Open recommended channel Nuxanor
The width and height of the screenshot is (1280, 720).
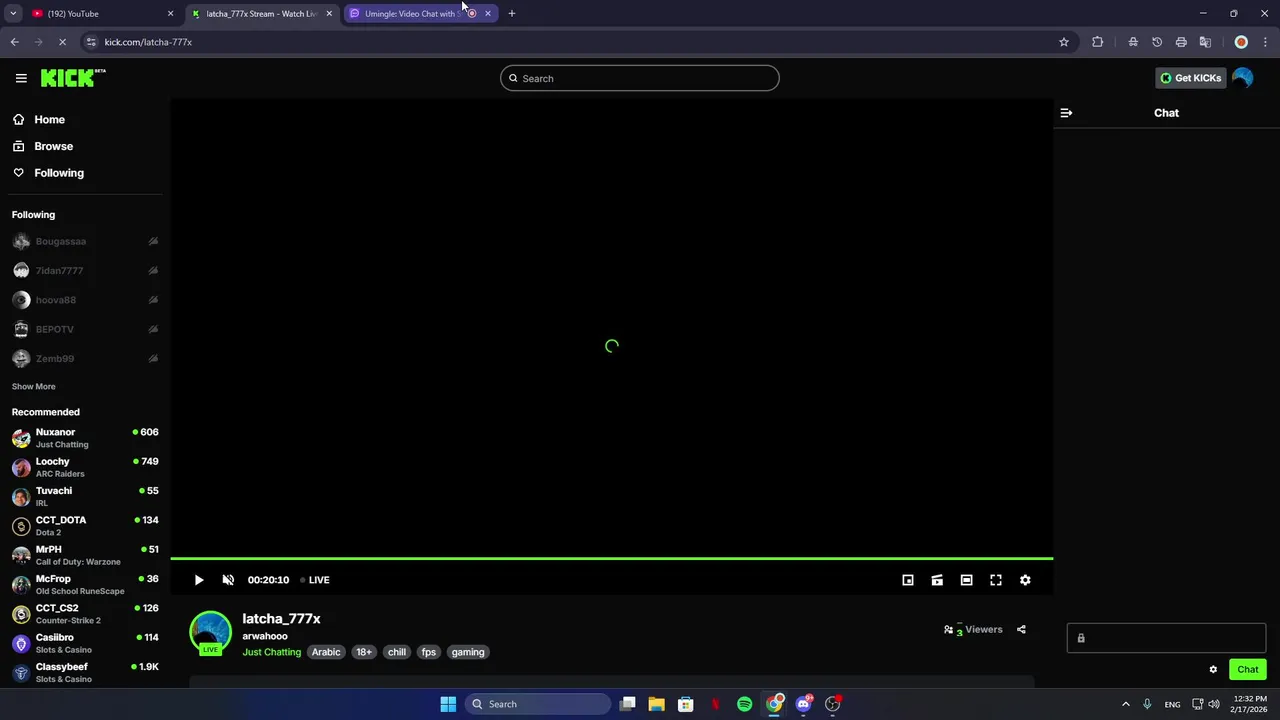[x=85, y=438]
